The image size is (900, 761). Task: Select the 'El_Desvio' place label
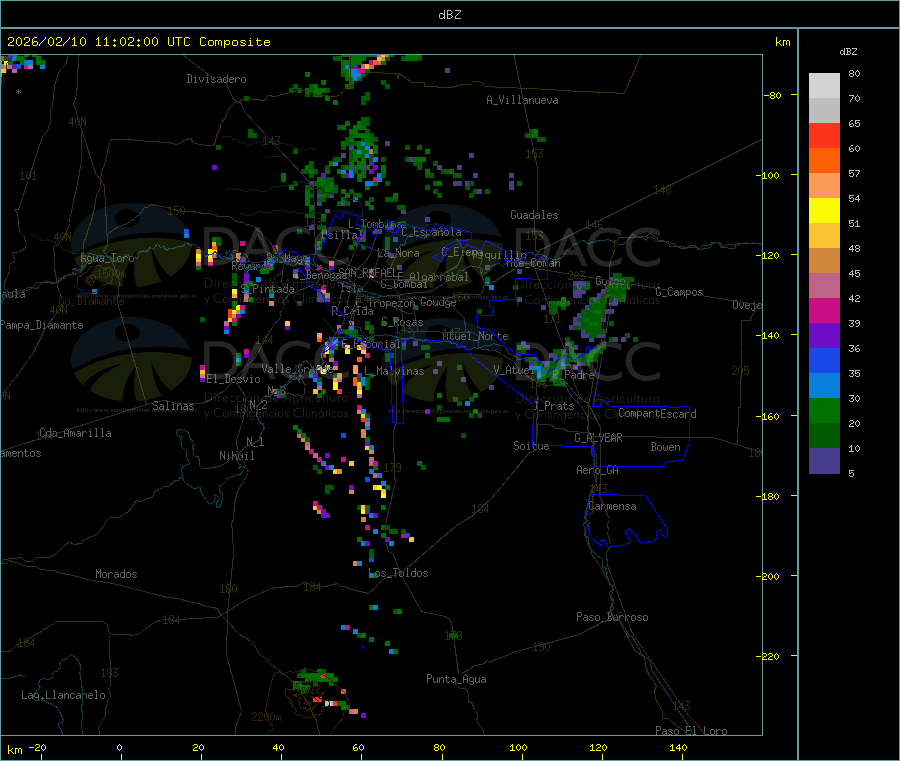234,379
